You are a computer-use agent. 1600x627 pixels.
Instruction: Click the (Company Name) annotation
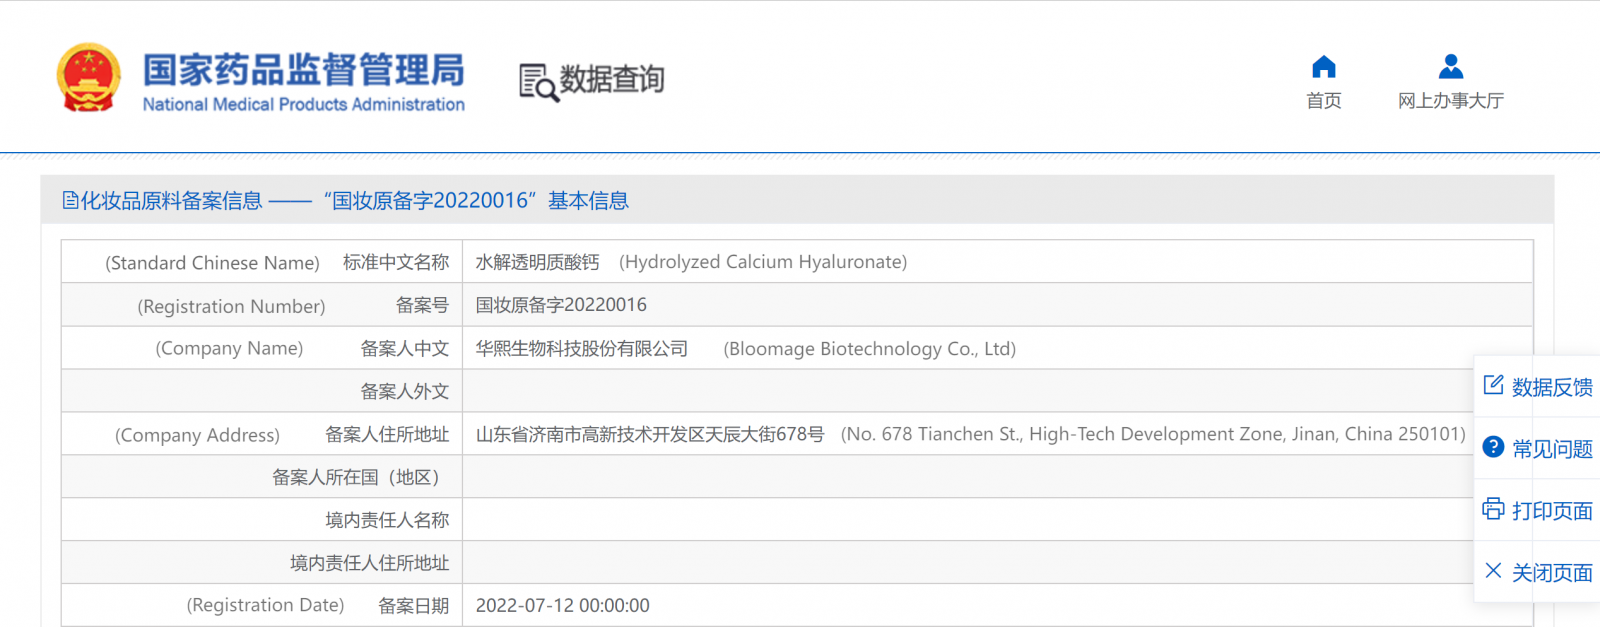[x=229, y=348]
